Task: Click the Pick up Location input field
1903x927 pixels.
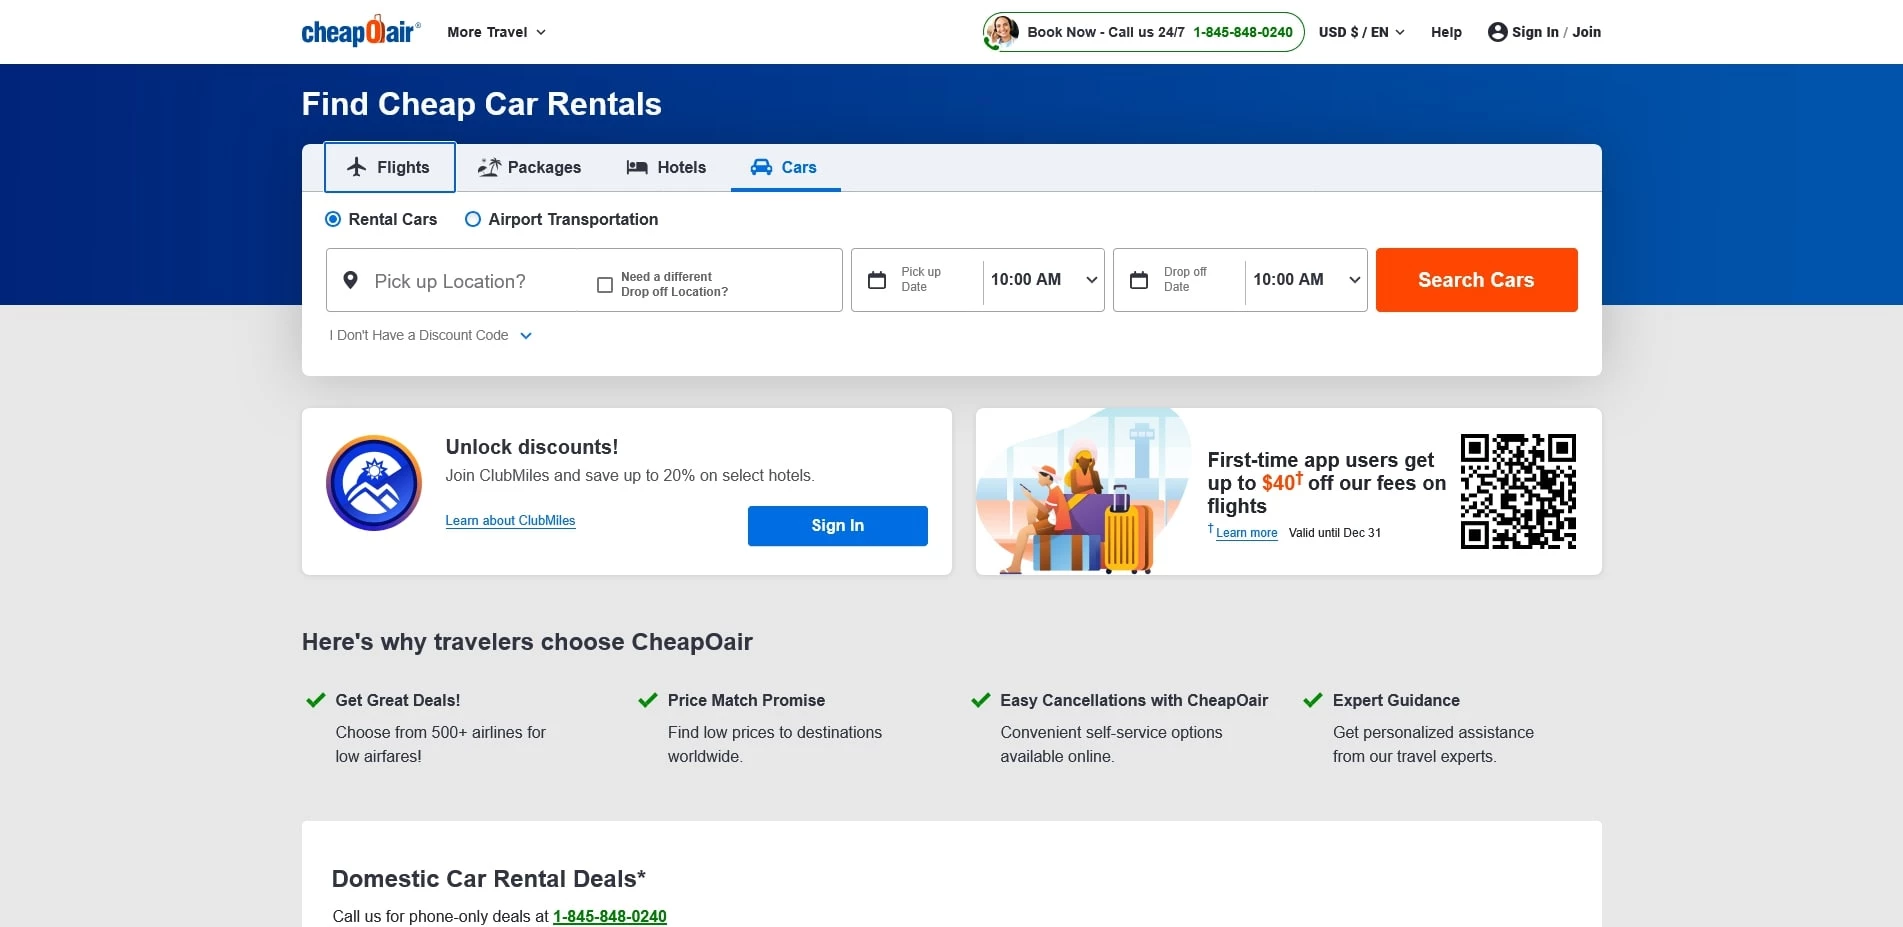Action: click(x=470, y=281)
